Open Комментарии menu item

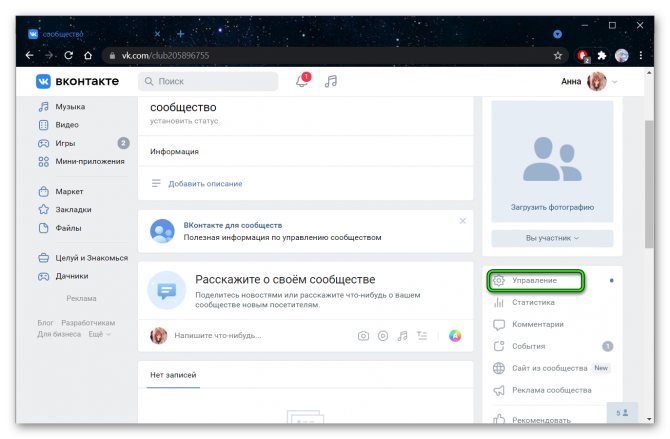coord(538,324)
